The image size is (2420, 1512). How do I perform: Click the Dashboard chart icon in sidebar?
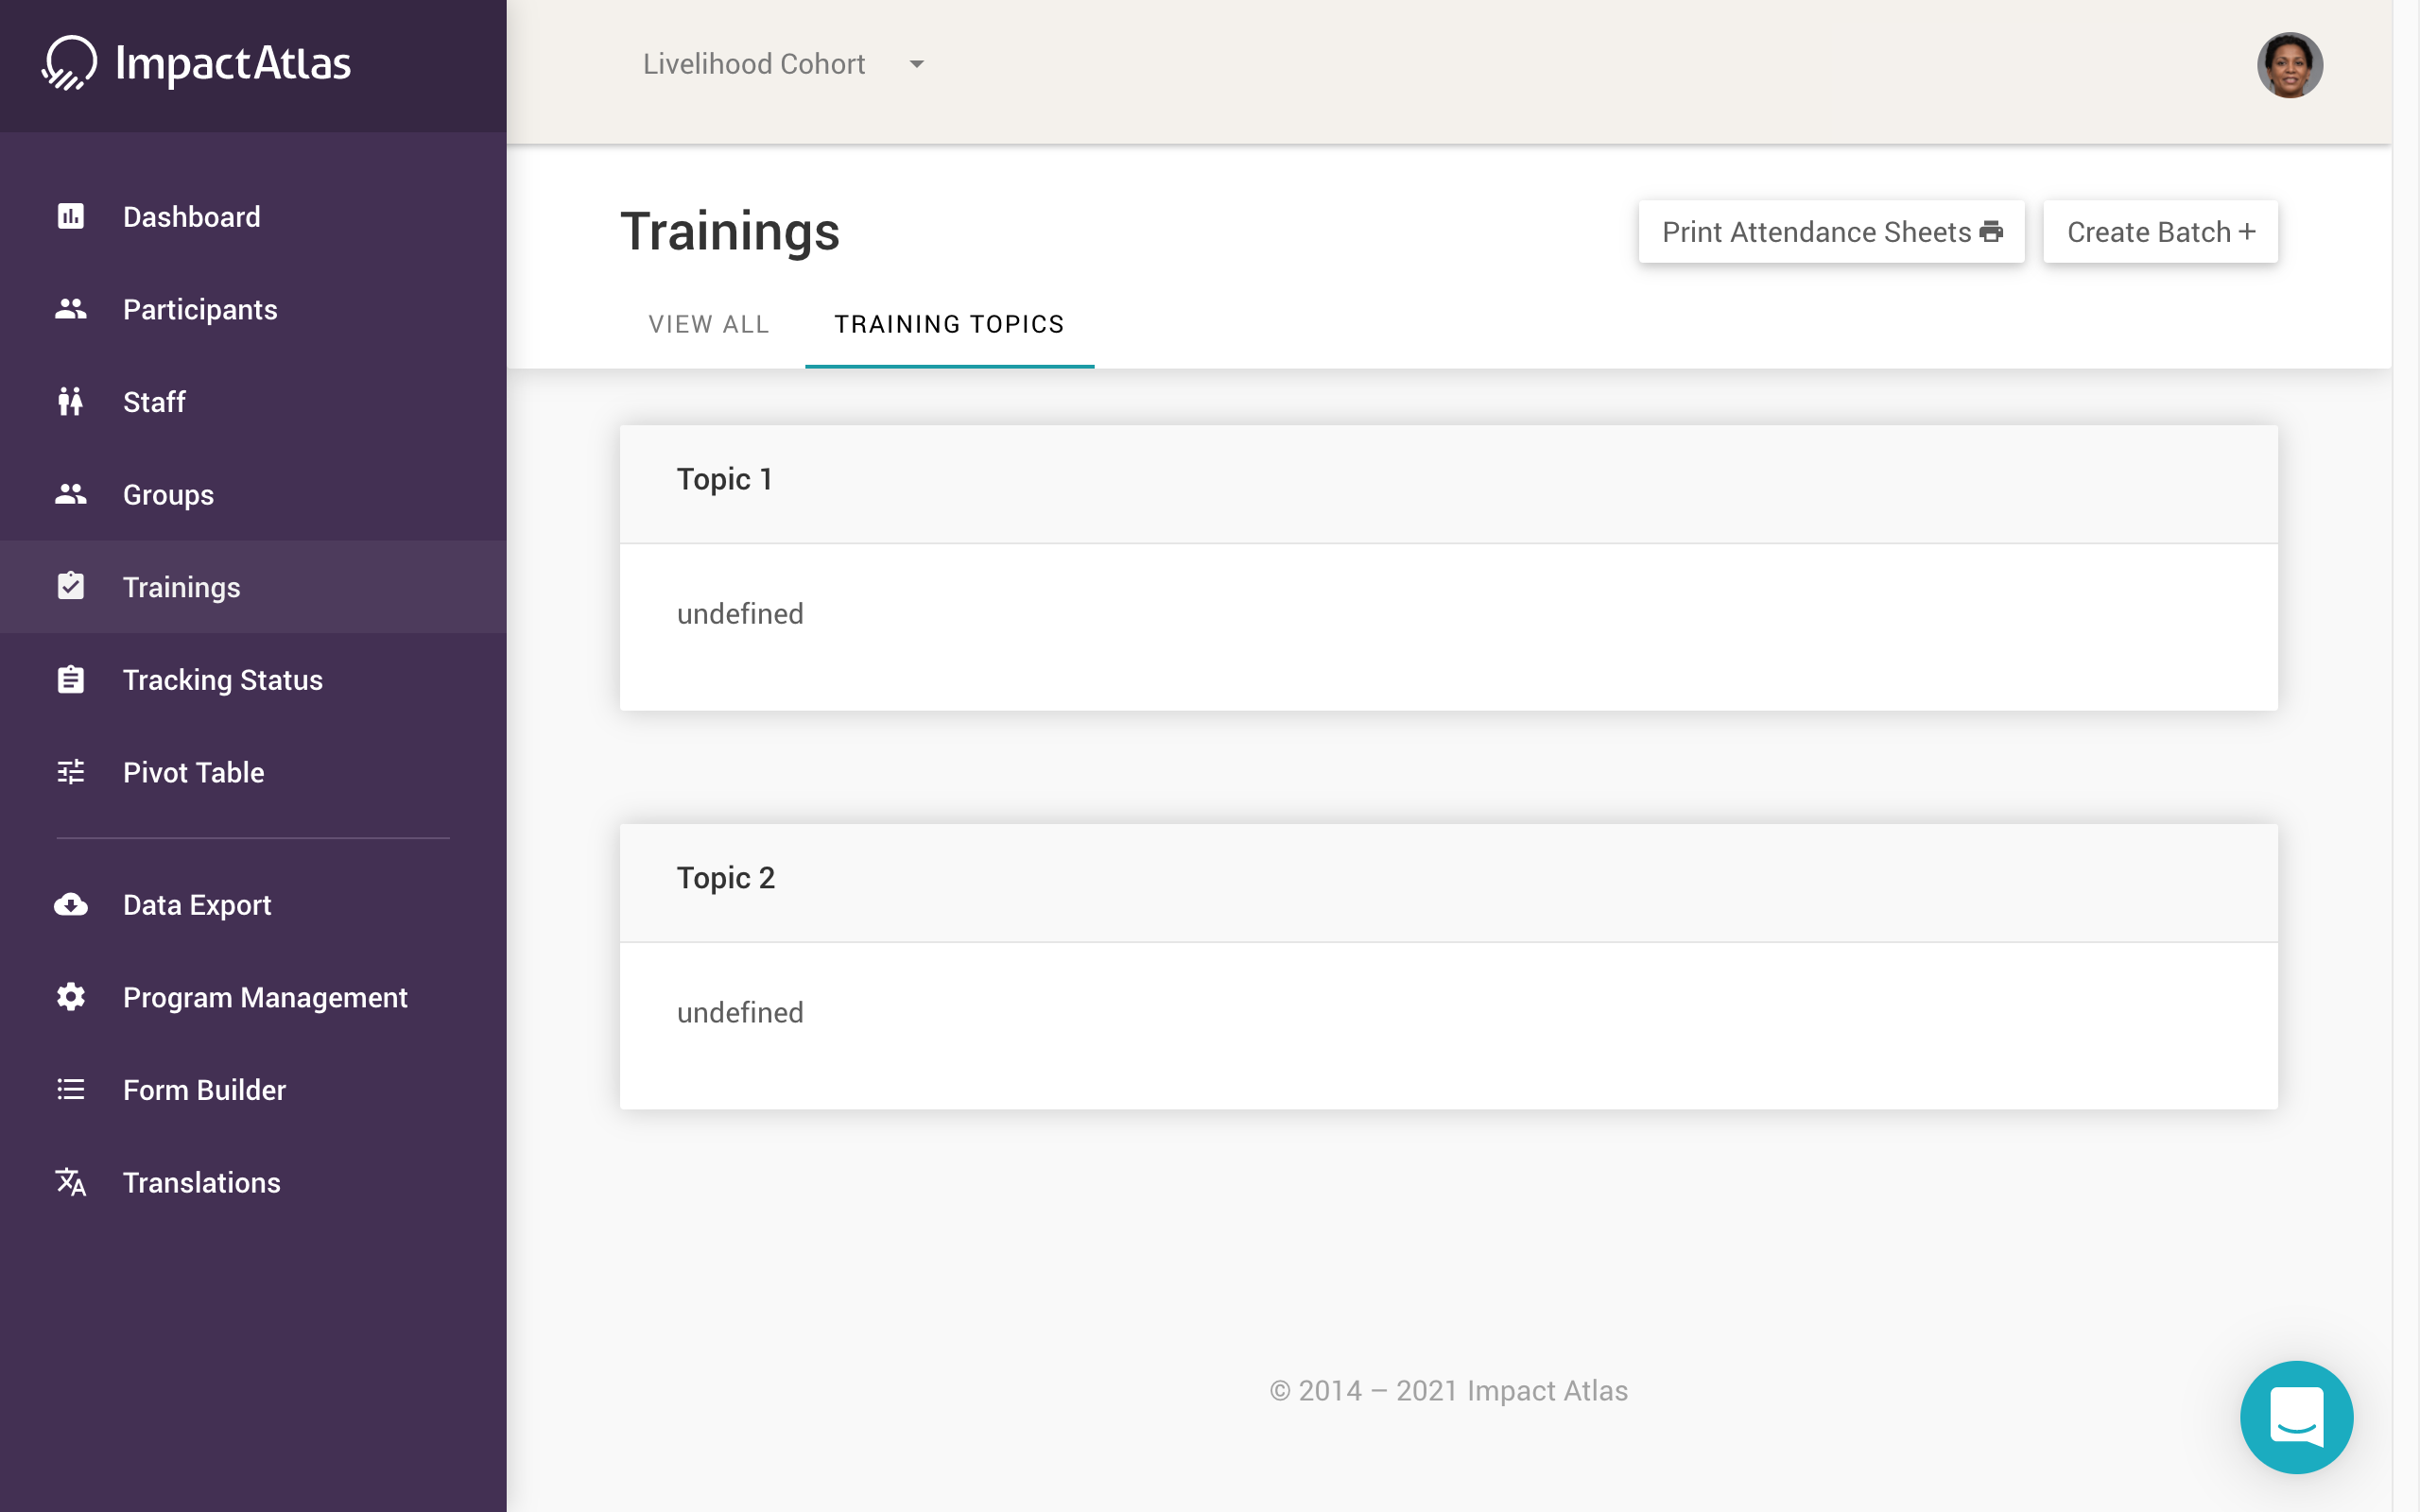tap(70, 216)
